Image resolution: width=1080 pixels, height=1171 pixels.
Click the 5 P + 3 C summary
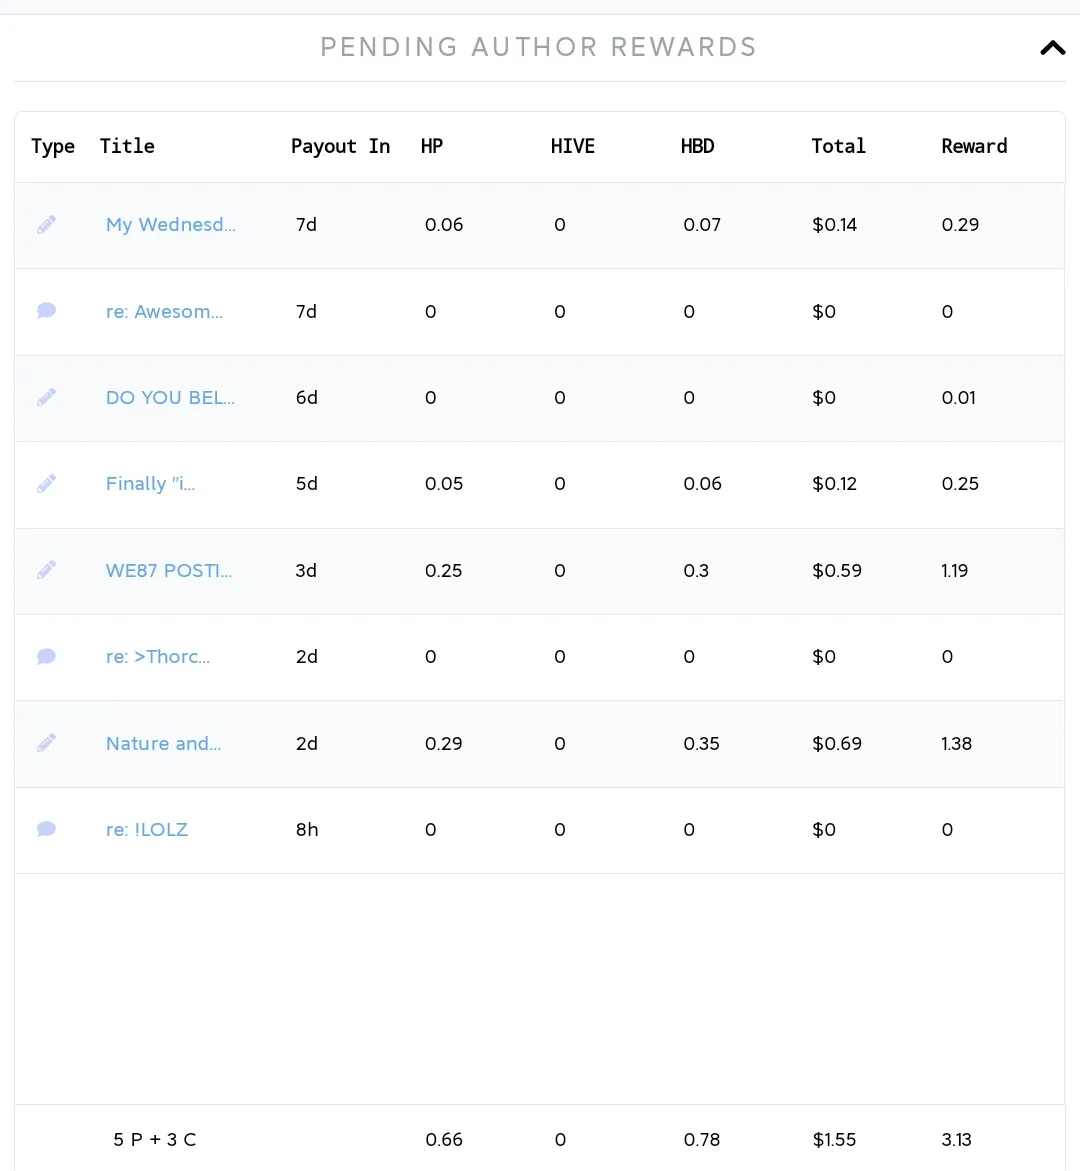point(154,1140)
